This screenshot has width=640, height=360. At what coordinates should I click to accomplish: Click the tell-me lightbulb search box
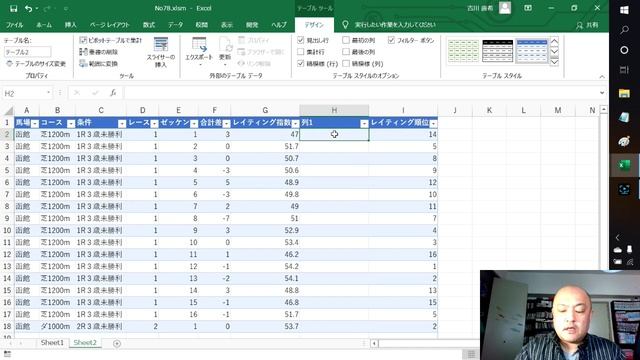(389, 25)
